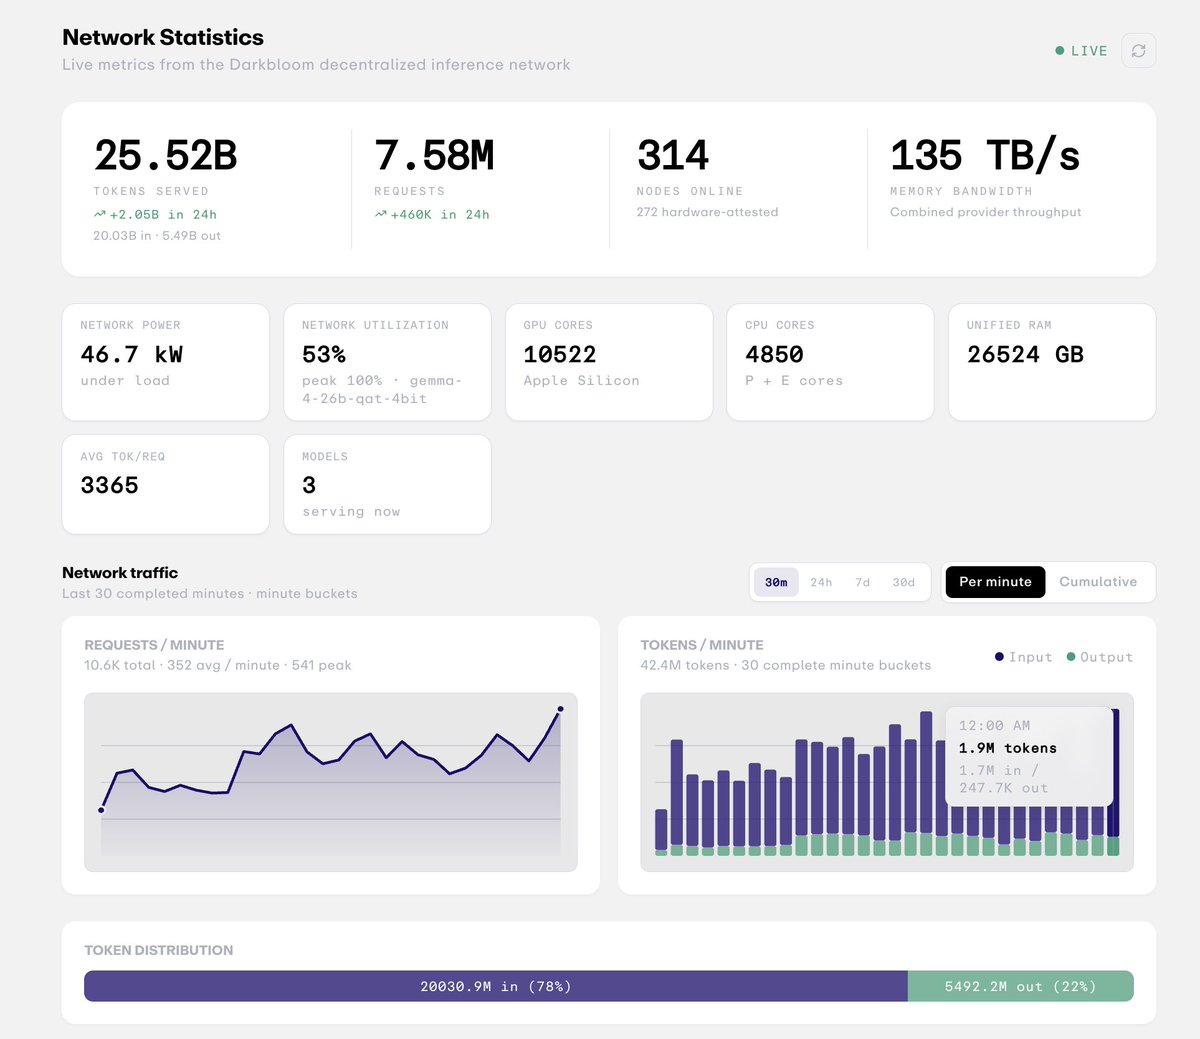Click the Unified RAM 26524 GB value
Screen dimensions: 1200x1039
coord(1025,354)
